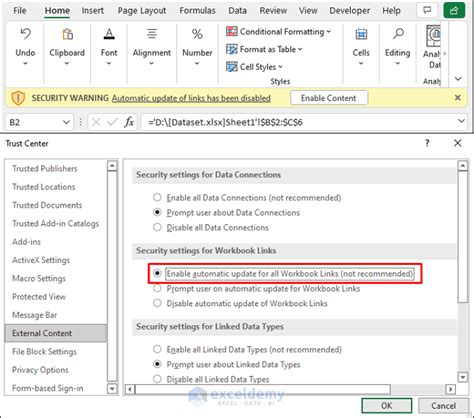Open the Alignment group icon
The image size is (474, 418).
click(x=152, y=34)
